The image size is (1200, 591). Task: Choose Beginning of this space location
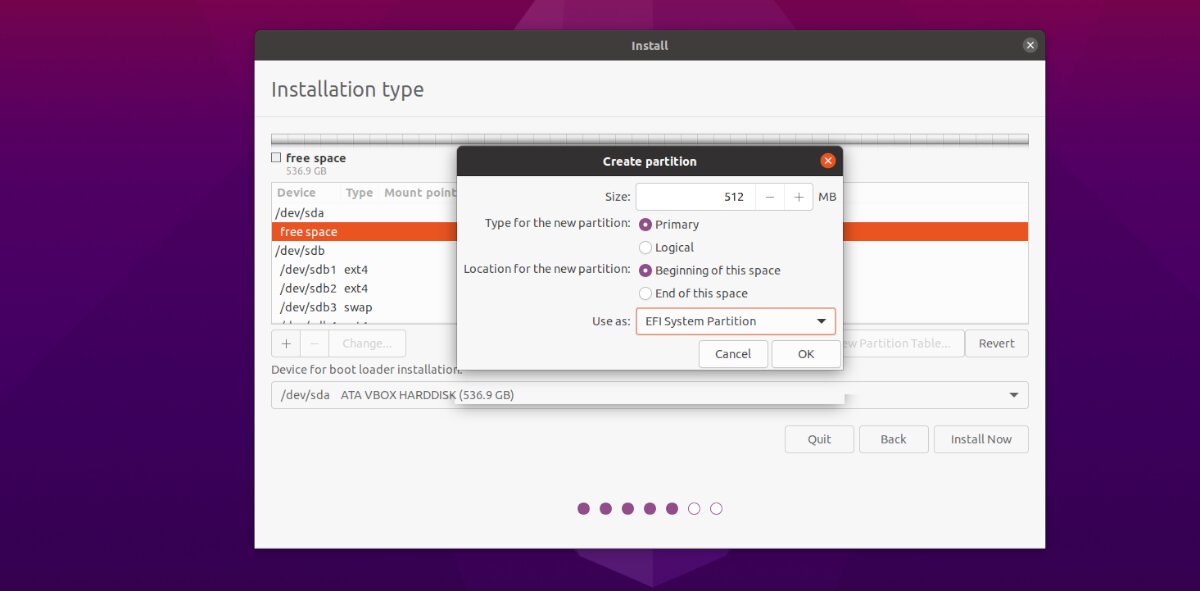[x=645, y=271]
